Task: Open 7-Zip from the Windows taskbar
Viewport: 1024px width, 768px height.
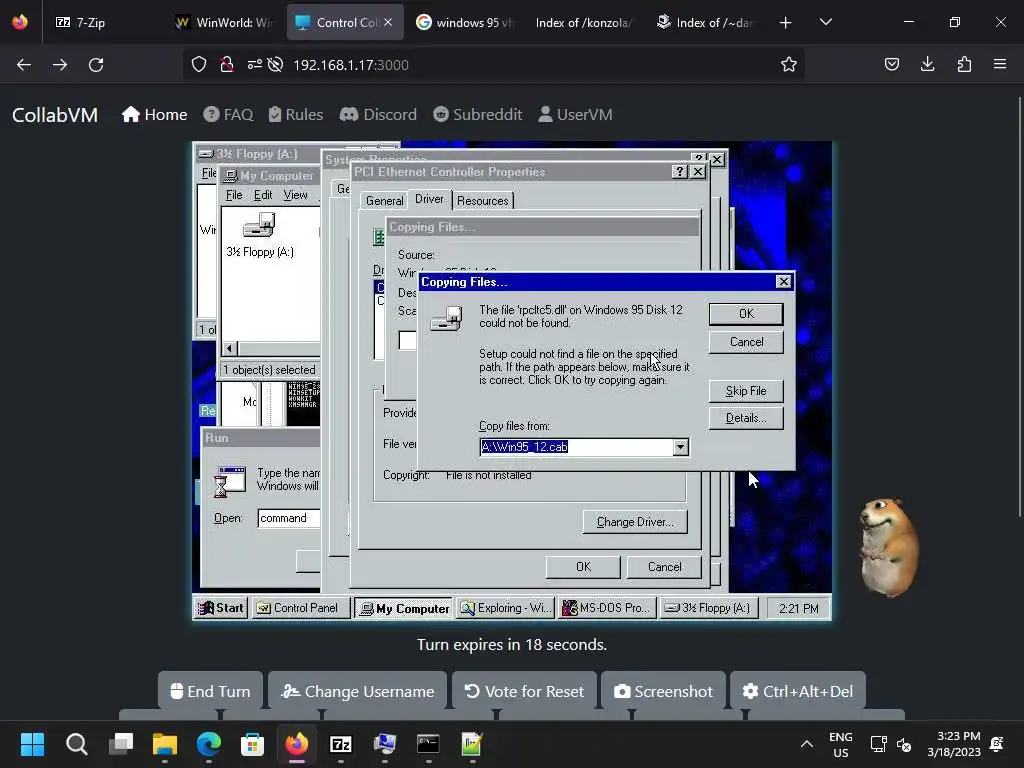Action: tap(341, 744)
